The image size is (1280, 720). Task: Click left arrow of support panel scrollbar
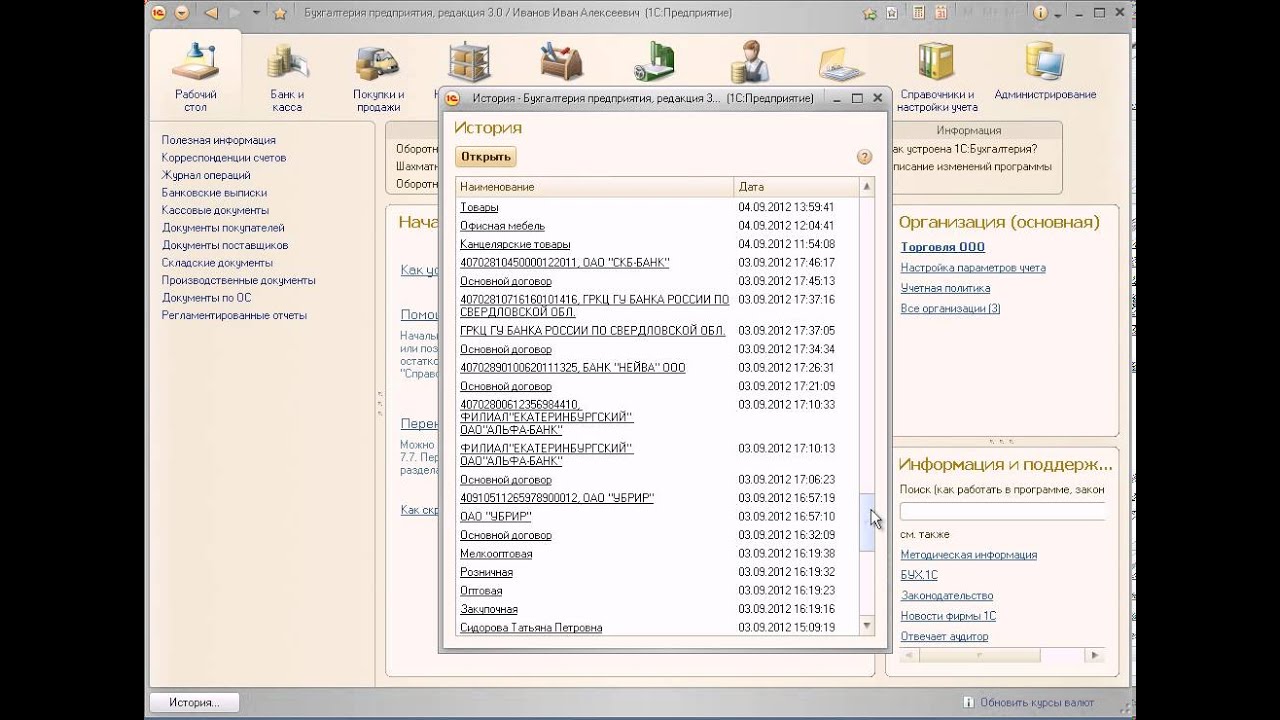[x=908, y=656]
